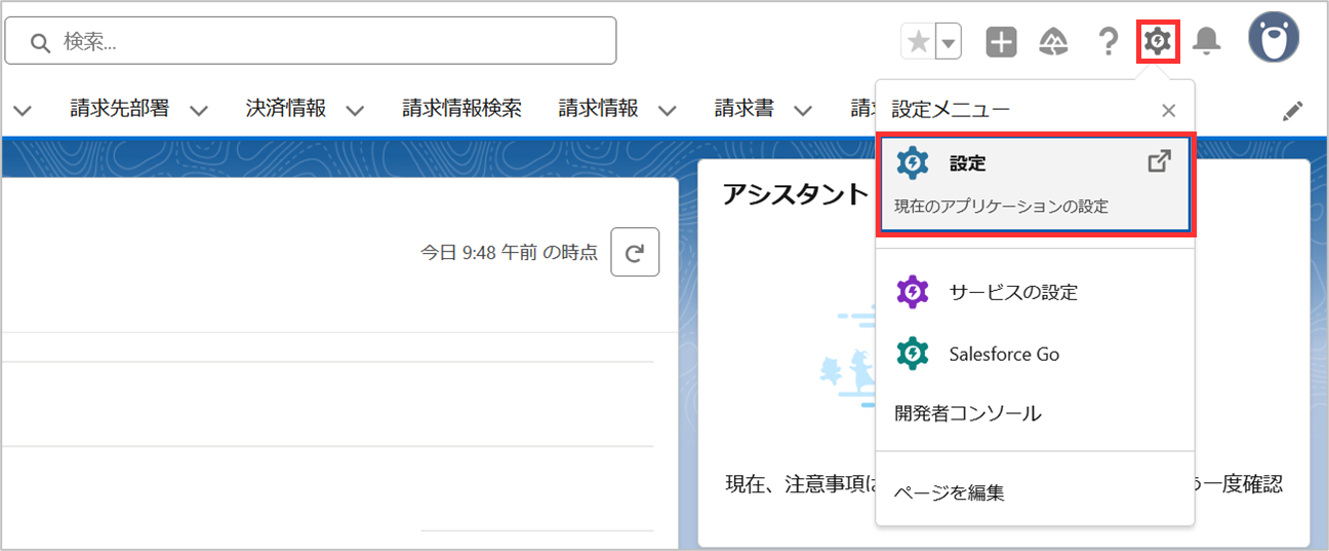The width and height of the screenshot is (1329, 551).
Task: Expand the 請求書 tab chevron
Action: [801, 110]
